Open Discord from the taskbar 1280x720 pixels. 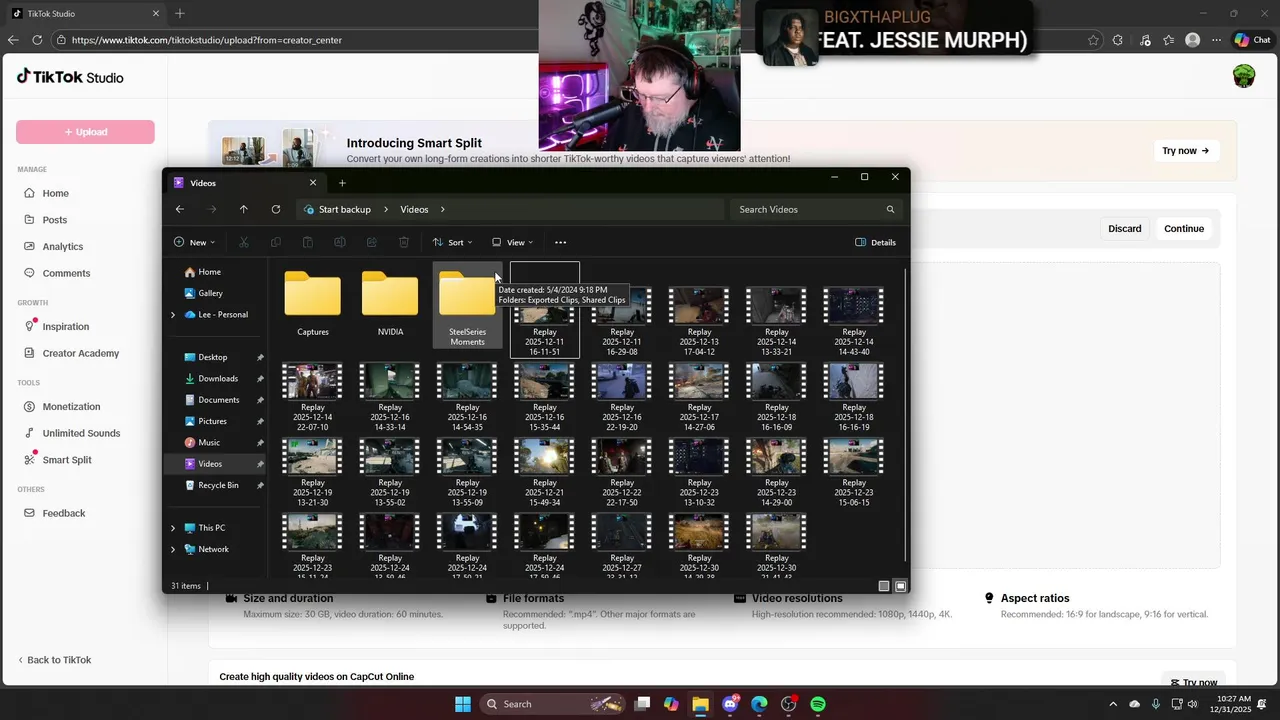[730, 704]
